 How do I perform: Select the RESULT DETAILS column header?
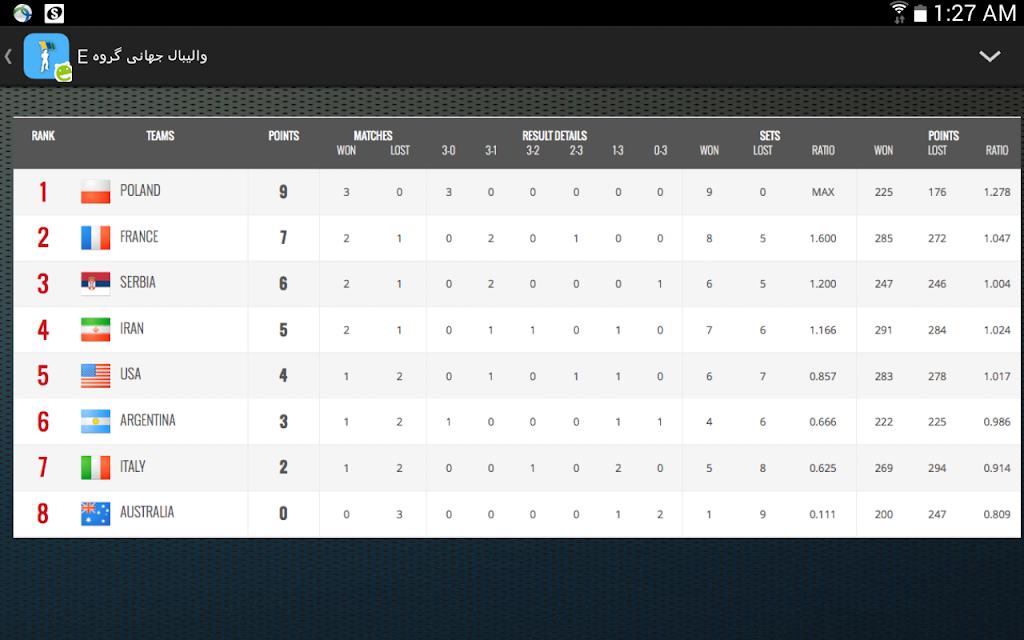coord(554,136)
